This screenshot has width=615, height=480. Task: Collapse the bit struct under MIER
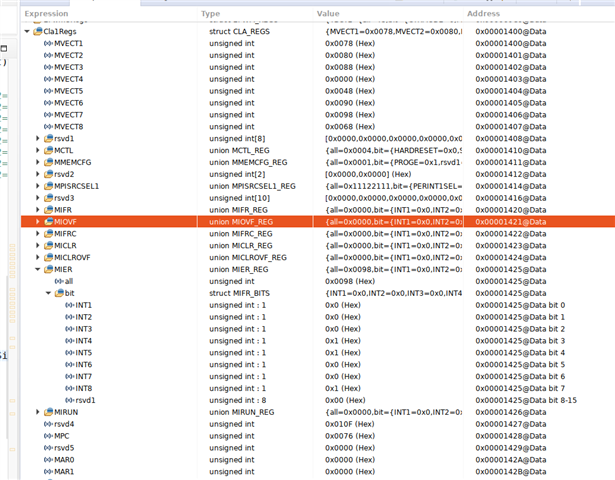click(48, 293)
